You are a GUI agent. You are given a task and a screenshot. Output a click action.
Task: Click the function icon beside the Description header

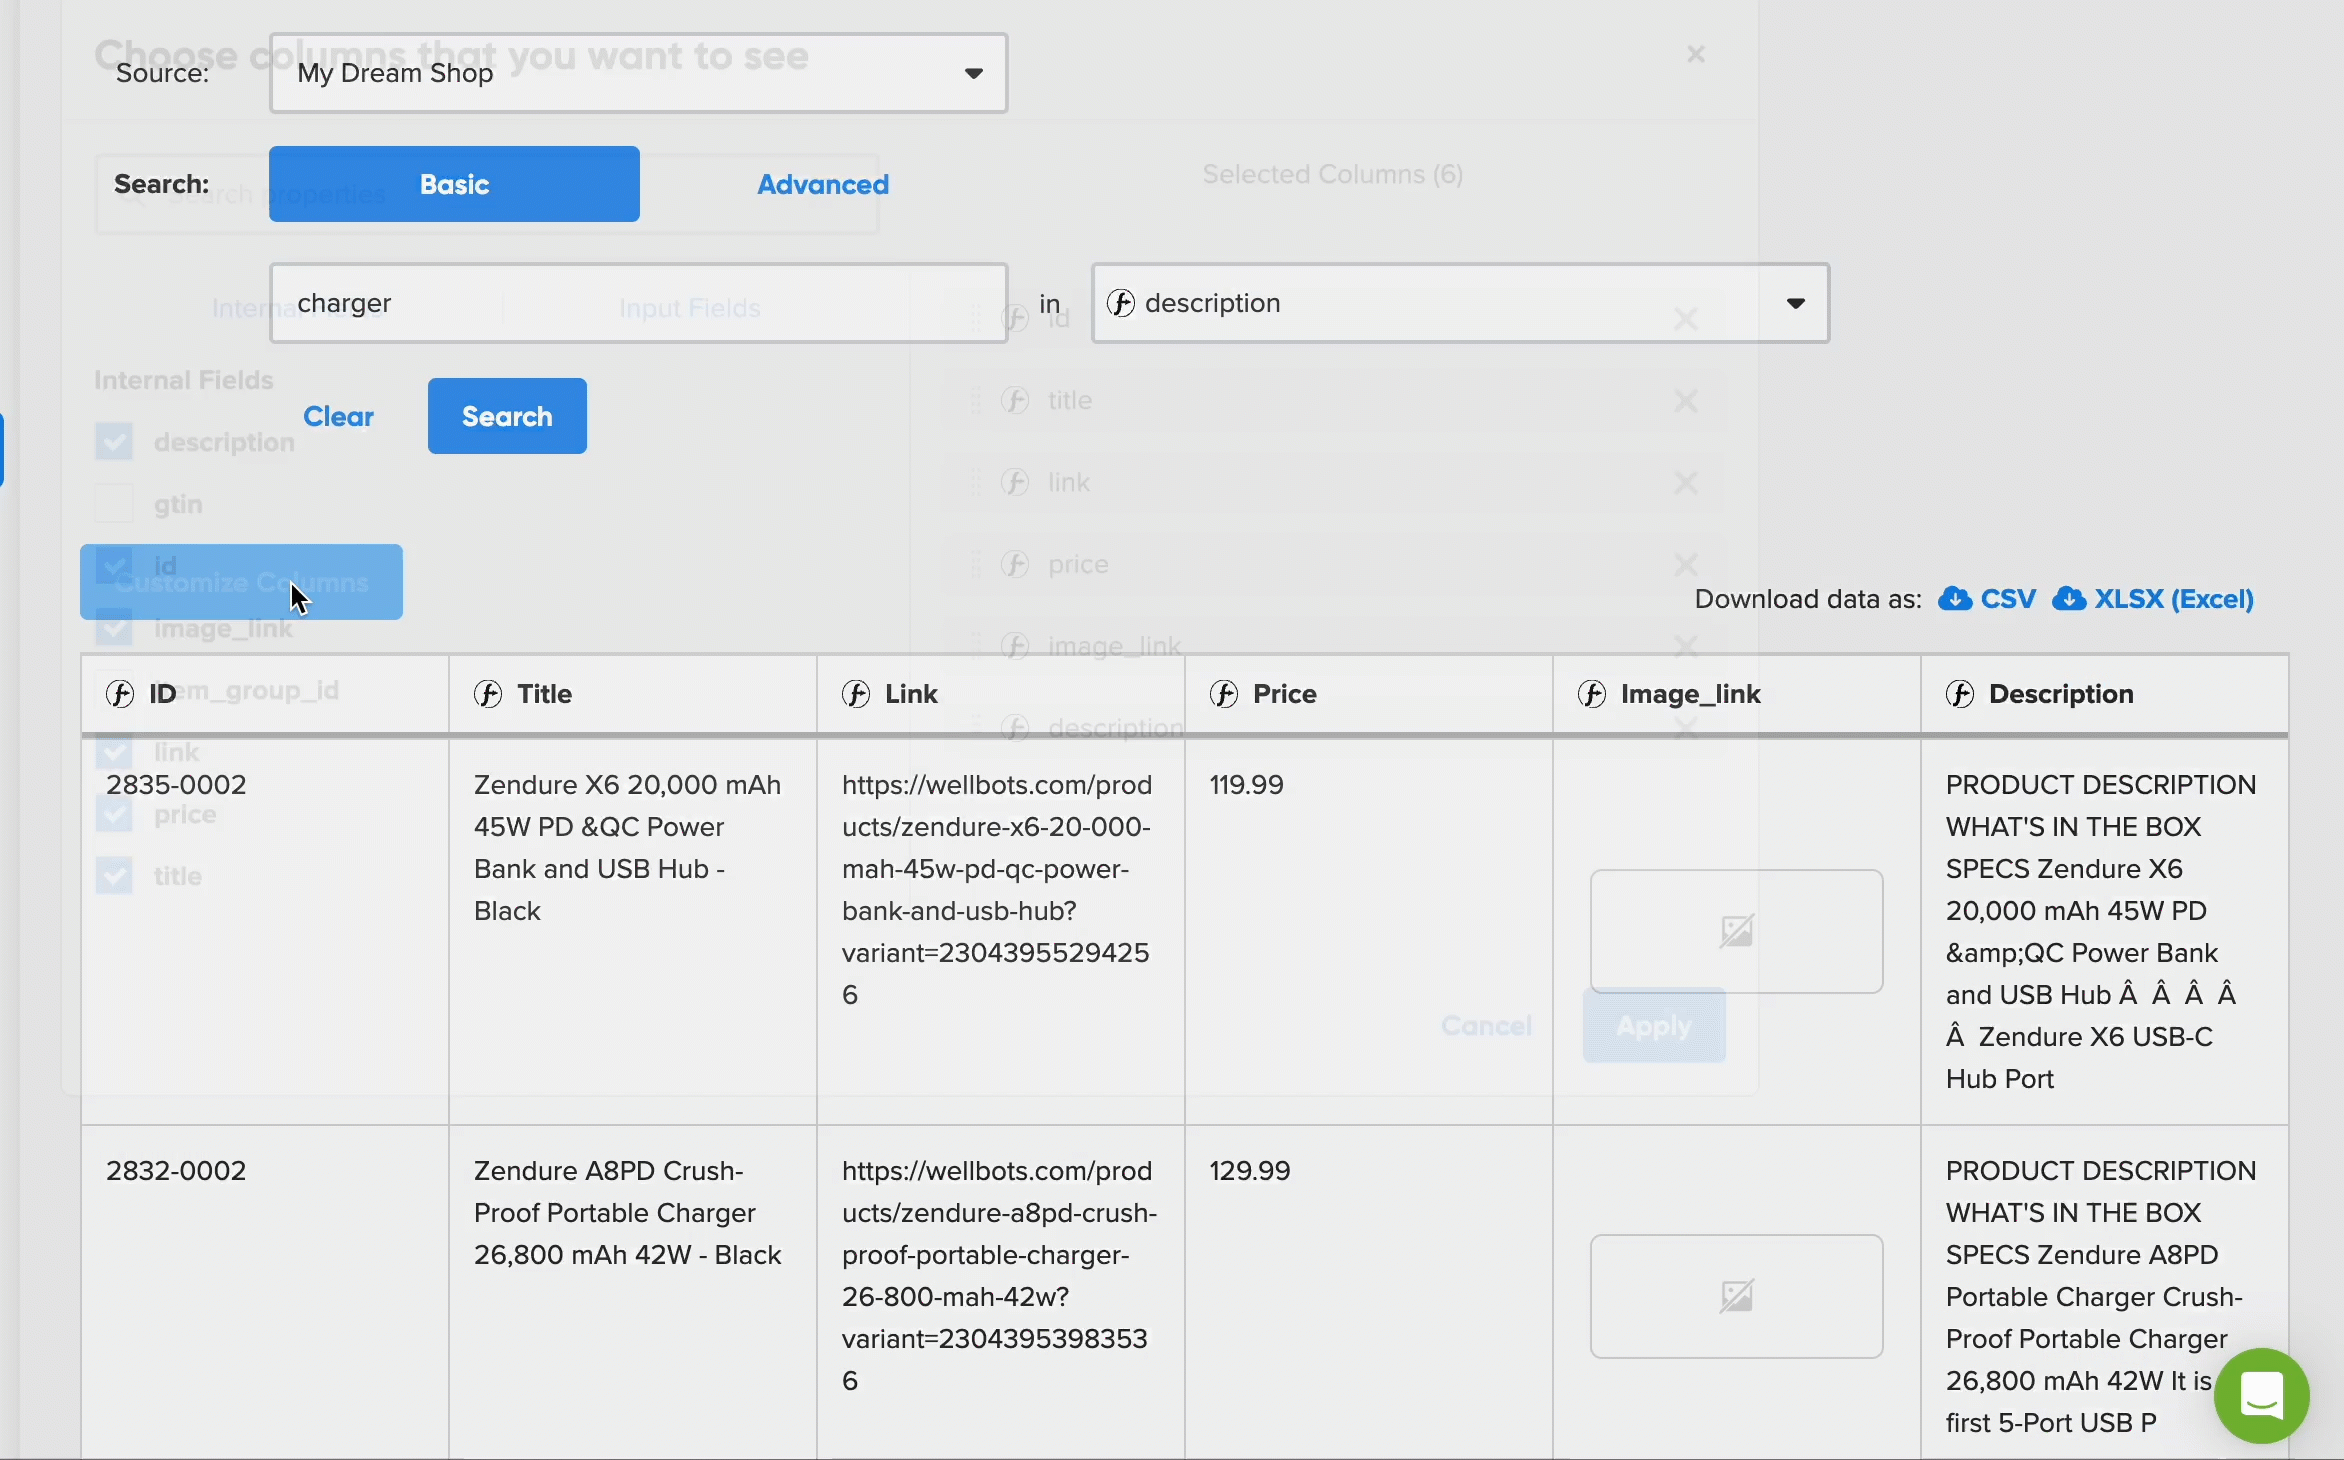point(1960,694)
